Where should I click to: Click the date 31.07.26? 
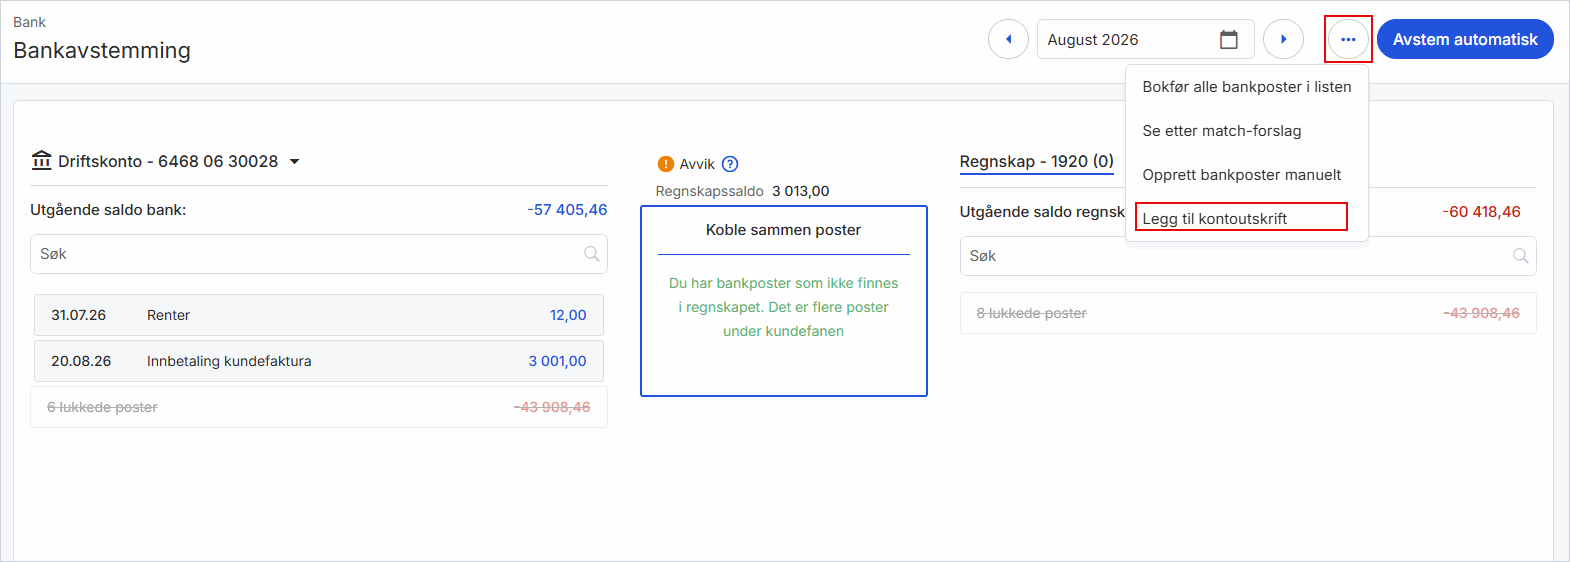point(78,315)
